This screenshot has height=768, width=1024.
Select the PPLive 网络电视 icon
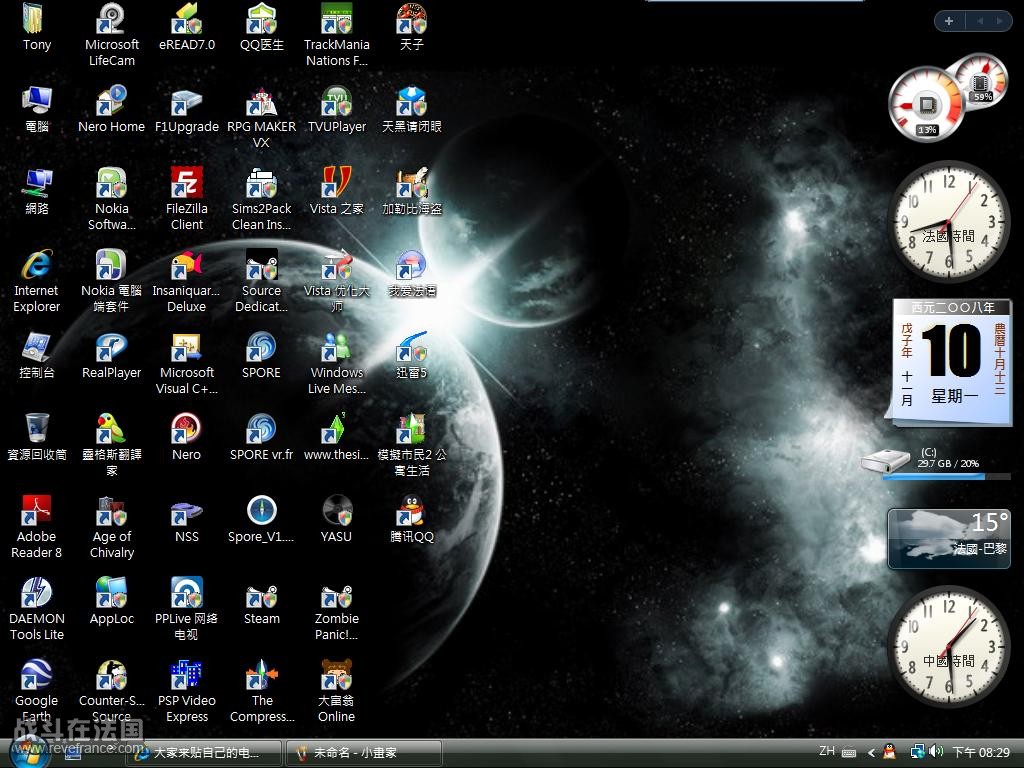187,592
